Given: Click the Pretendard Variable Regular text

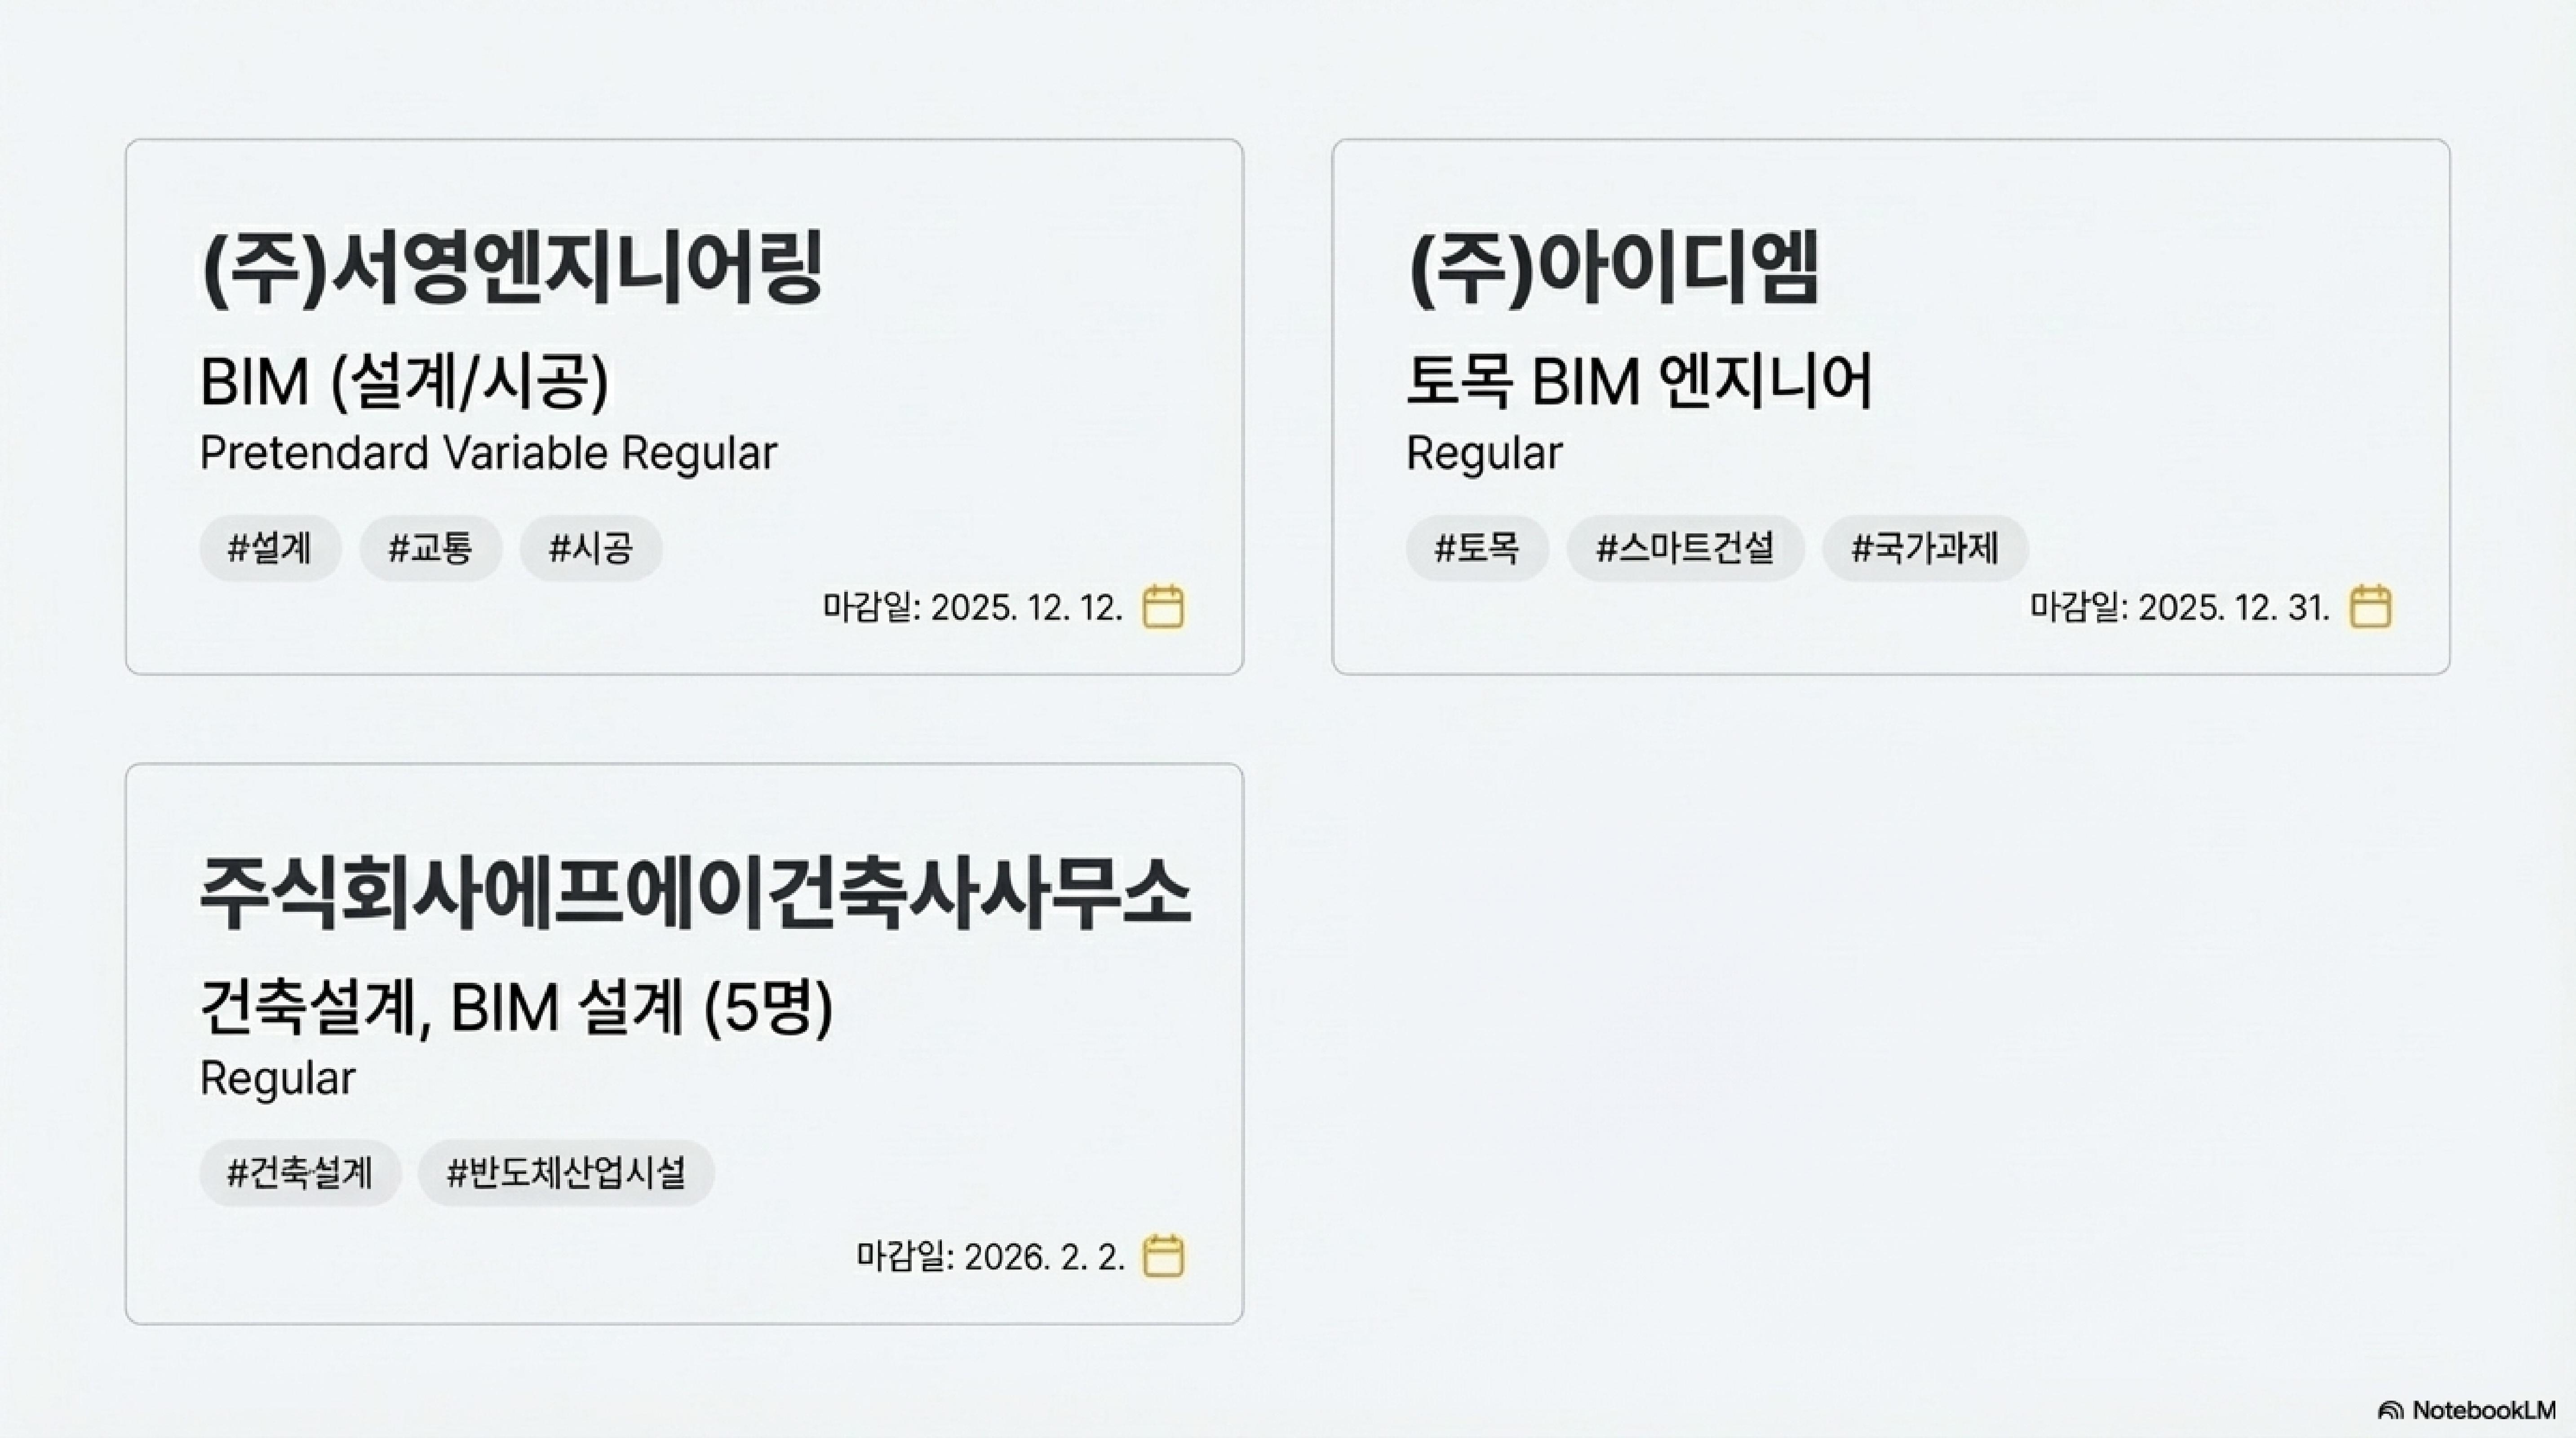Looking at the screenshot, I should 488,453.
